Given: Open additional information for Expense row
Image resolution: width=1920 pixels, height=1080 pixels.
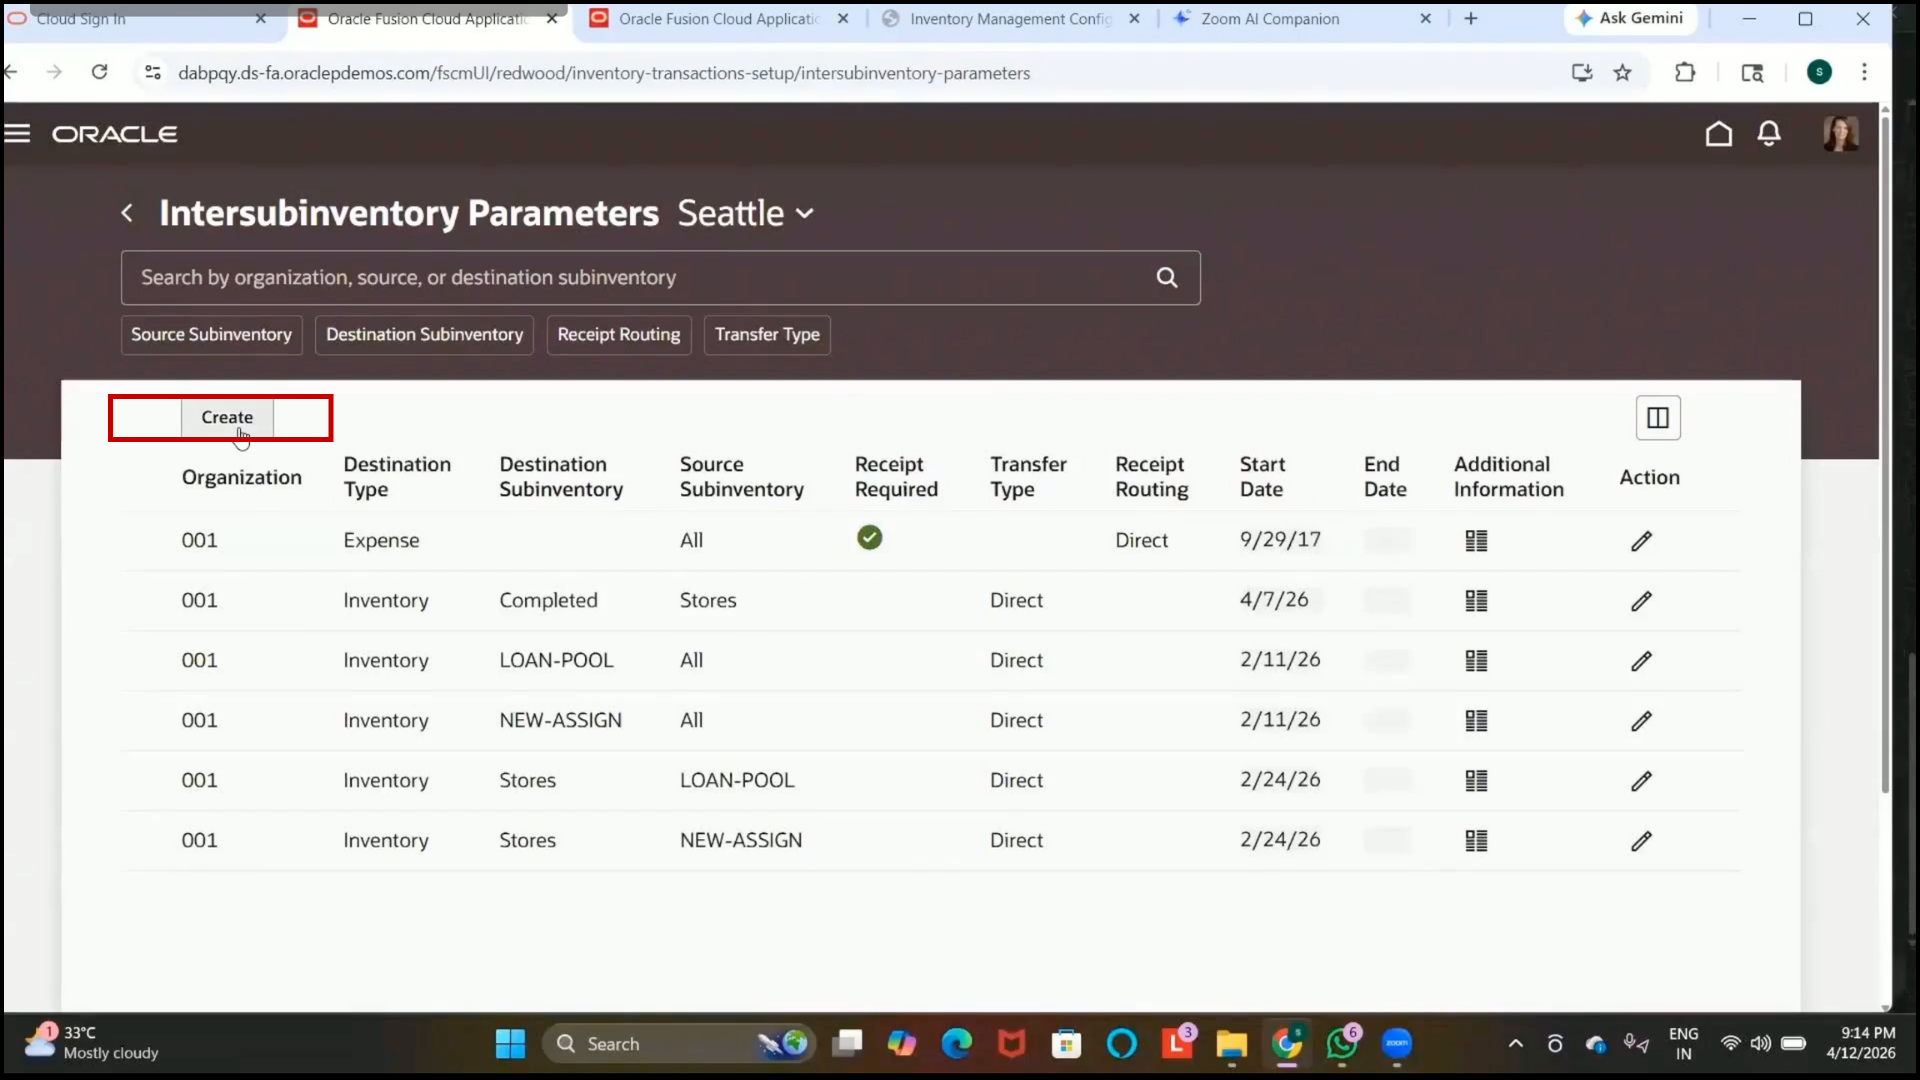Looking at the screenshot, I should pos(1476,541).
